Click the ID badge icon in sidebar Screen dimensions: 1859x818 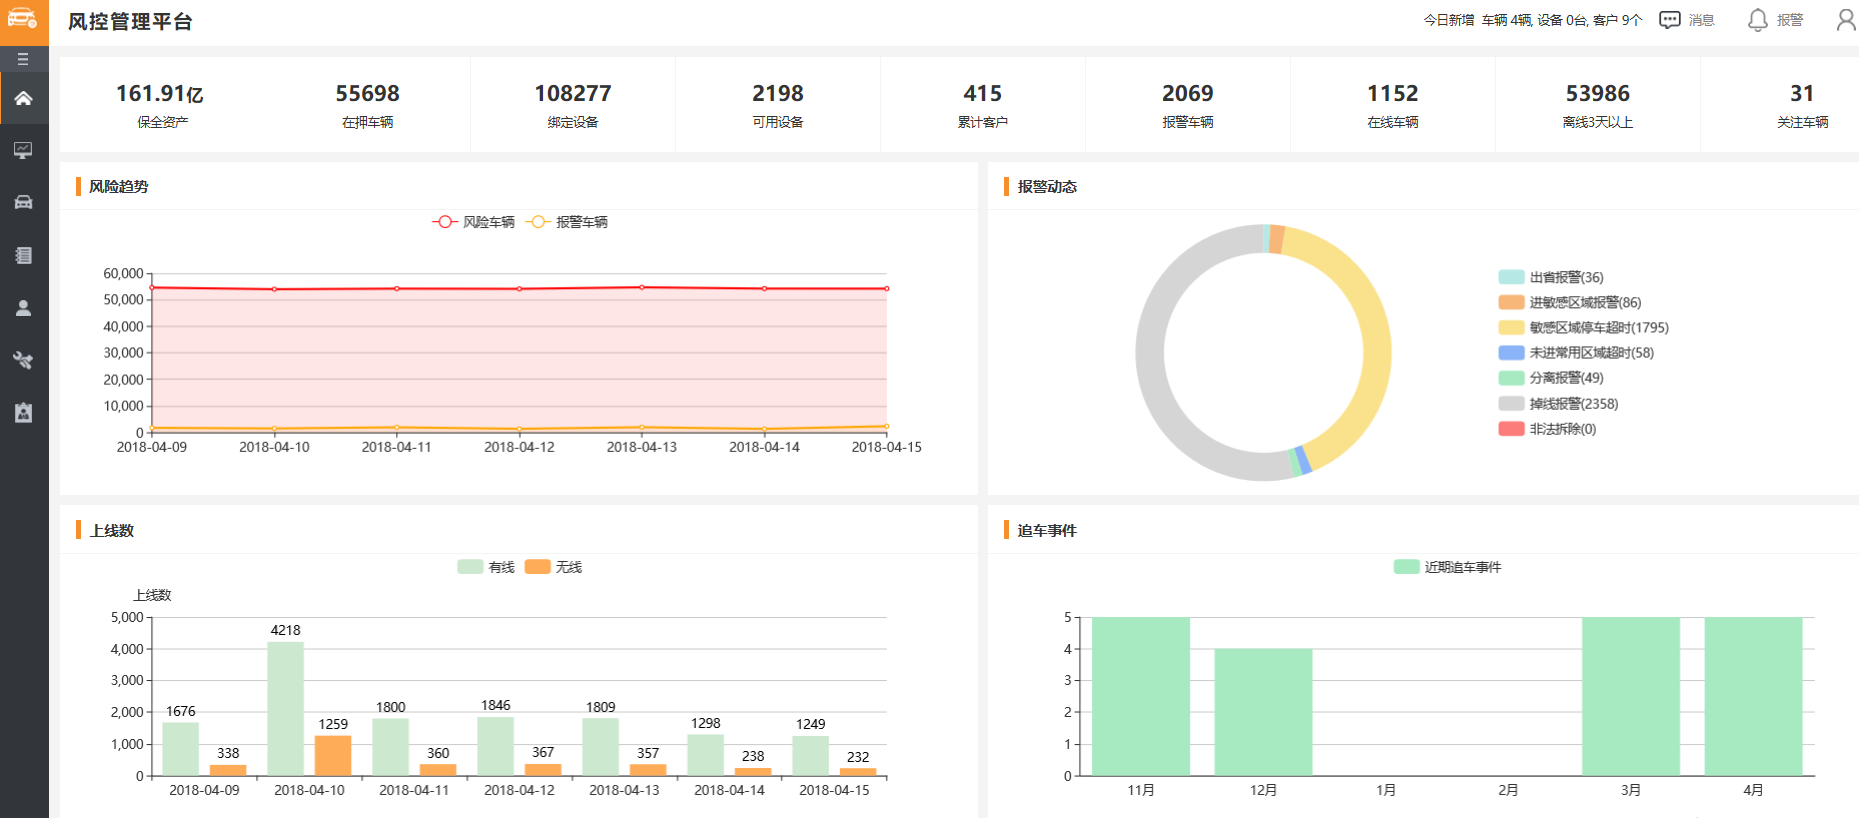coord(23,413)
